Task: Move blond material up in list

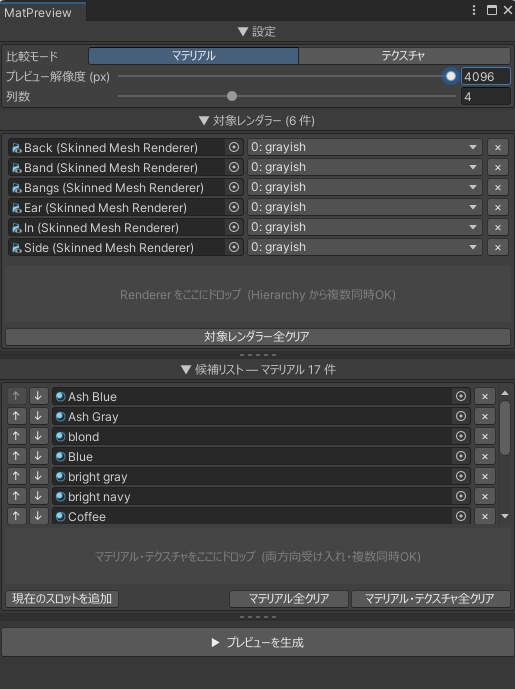Action: click(x=16, y=436)
